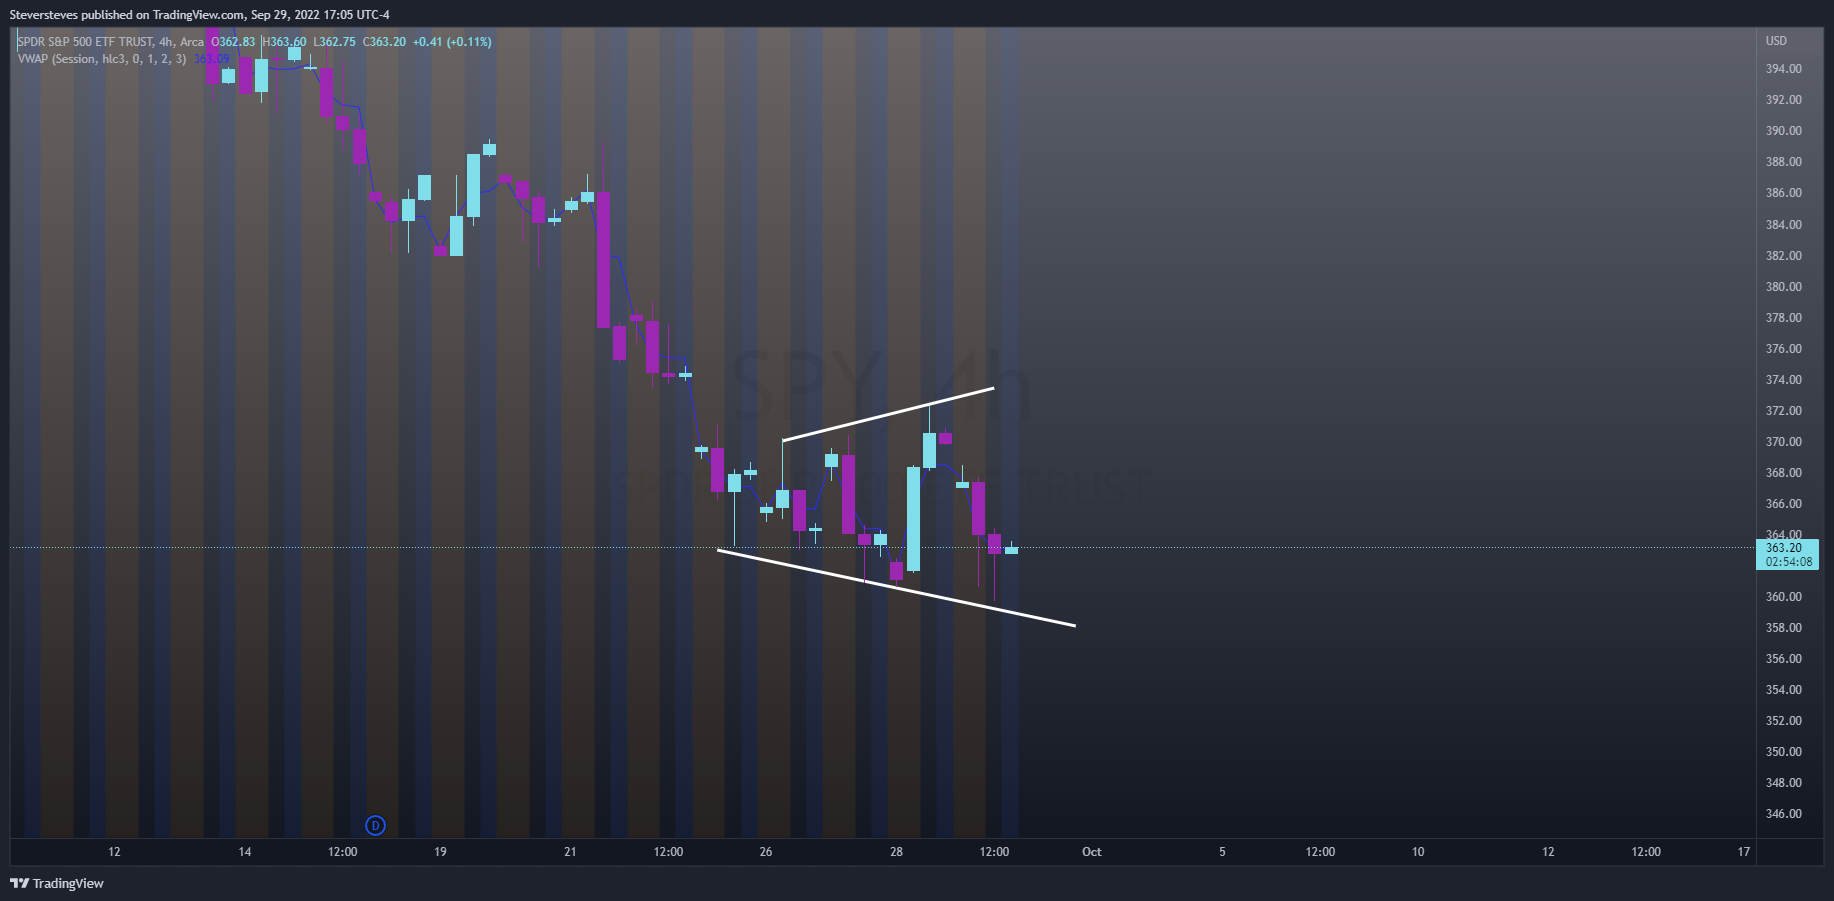Click the tall cyan candle on the 28th

(913, 519)
